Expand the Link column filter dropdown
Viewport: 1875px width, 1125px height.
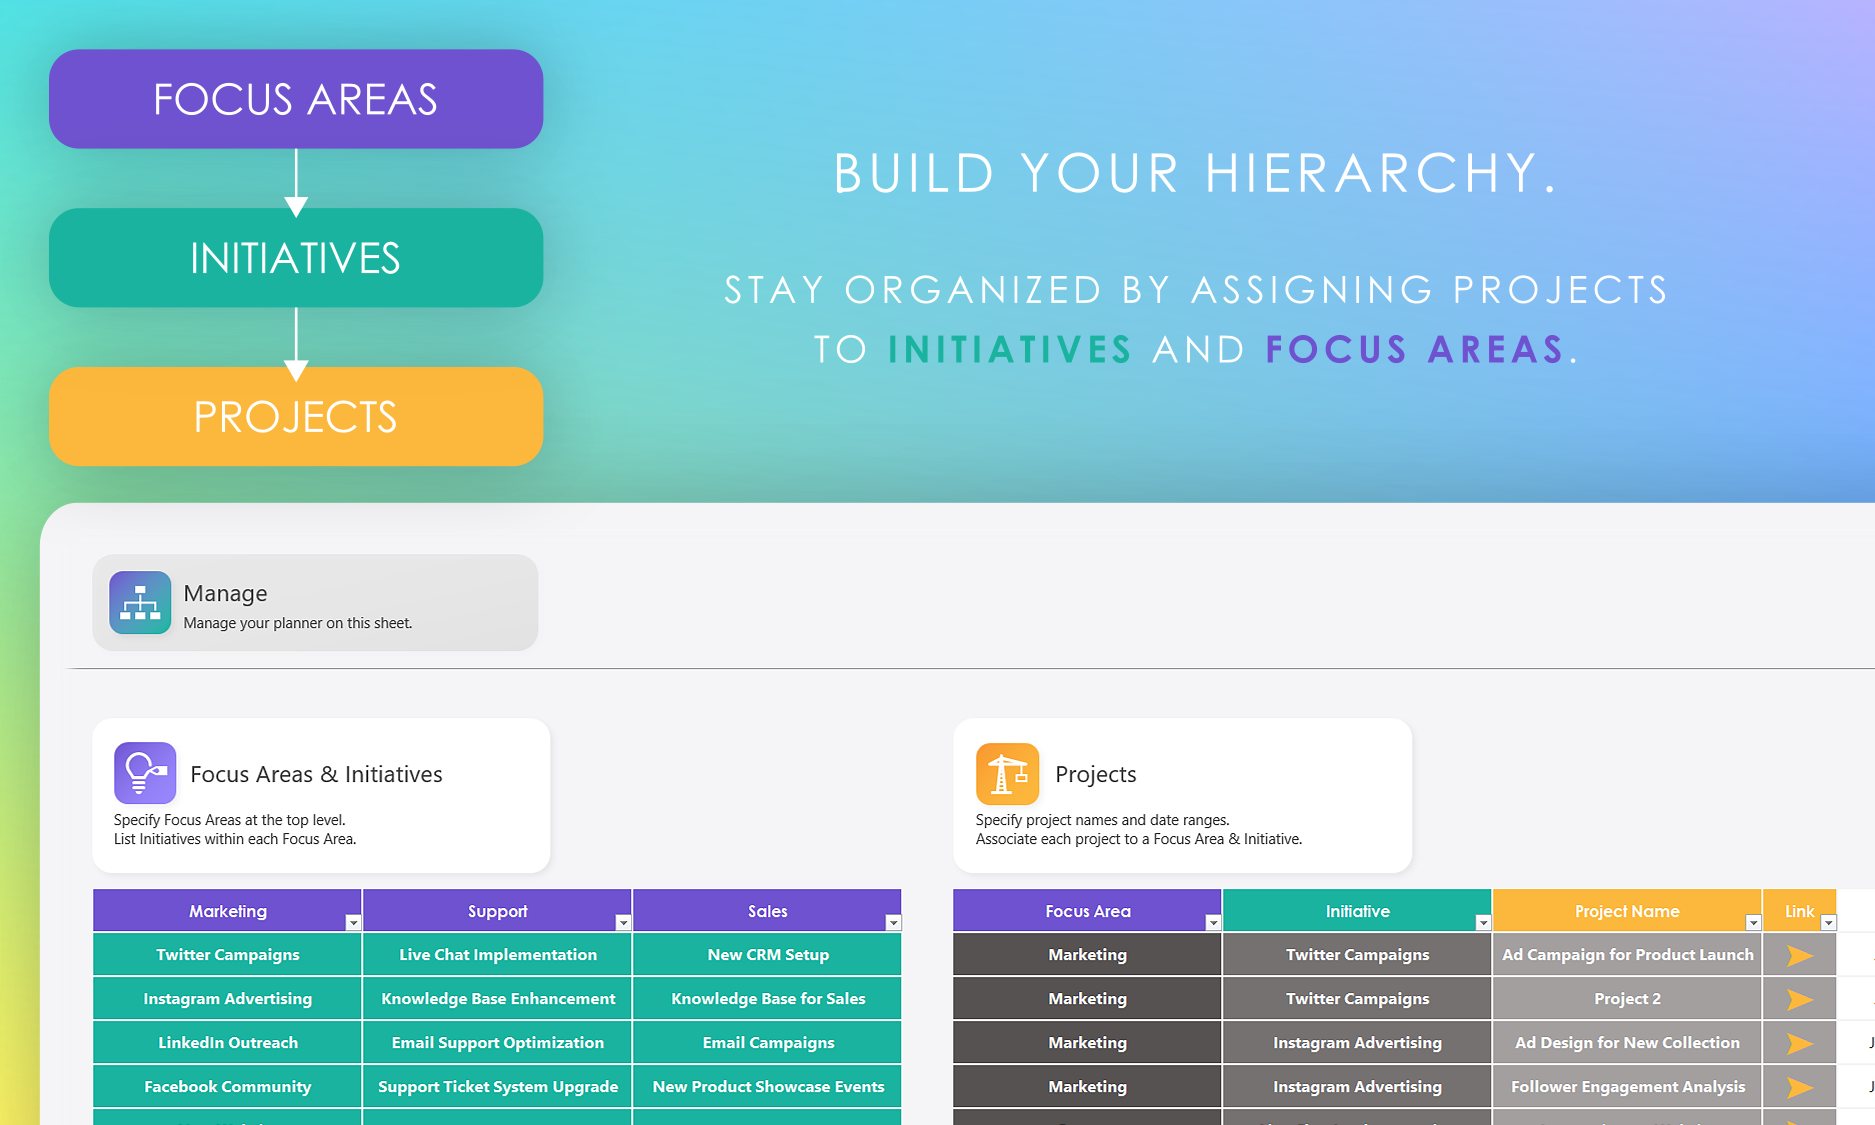pos(1828,923)
